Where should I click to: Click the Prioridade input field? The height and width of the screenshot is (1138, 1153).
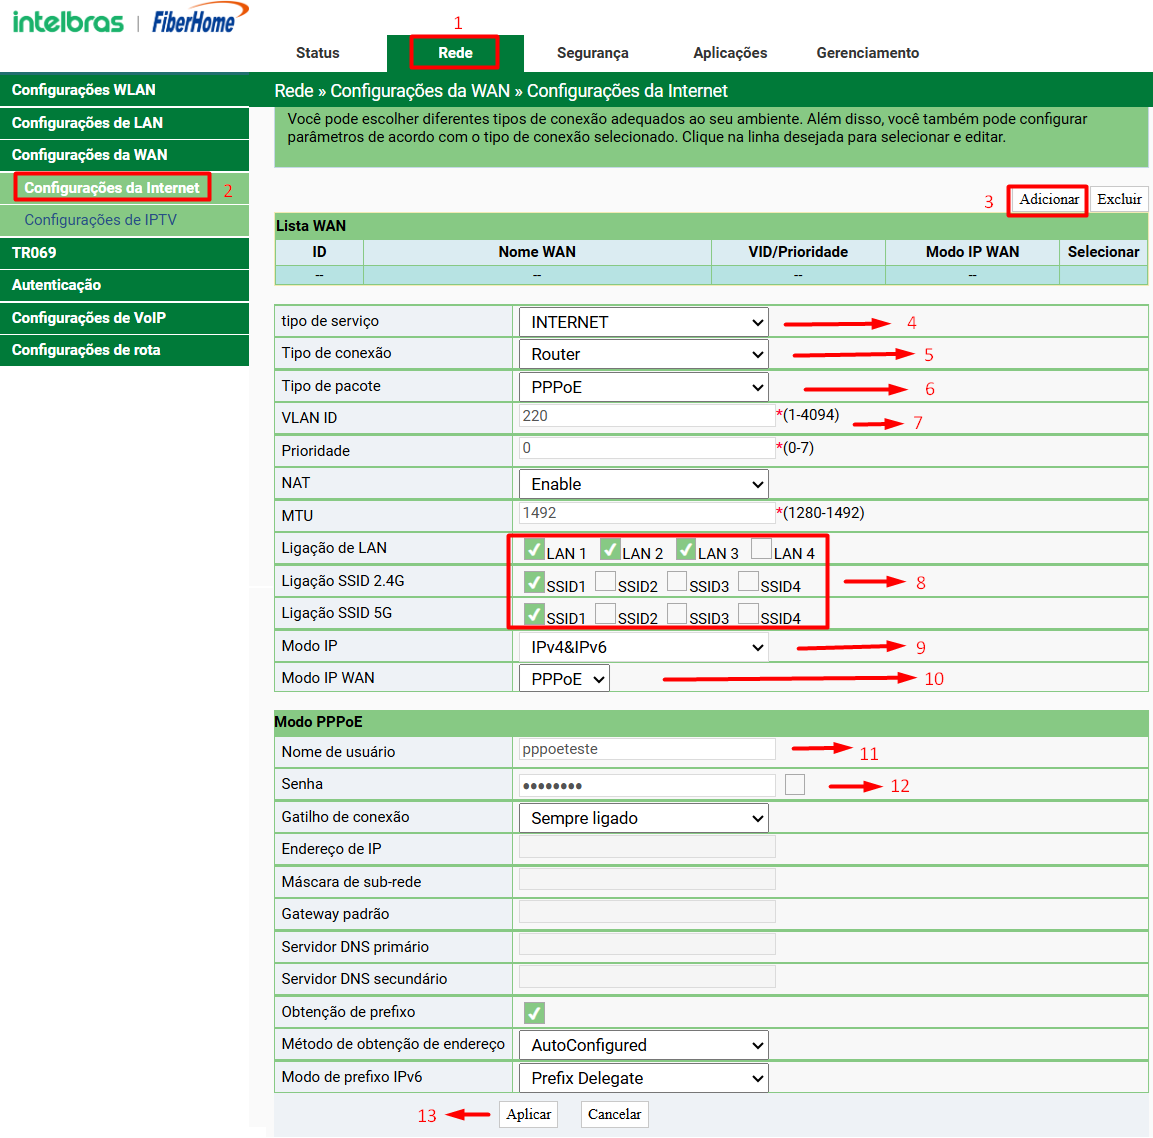click(647, 448)
